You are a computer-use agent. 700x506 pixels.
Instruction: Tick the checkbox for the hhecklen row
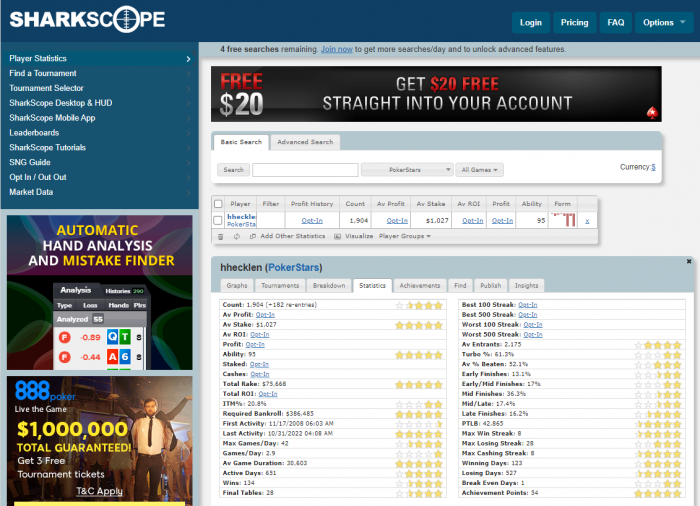[x=218, y=220]
